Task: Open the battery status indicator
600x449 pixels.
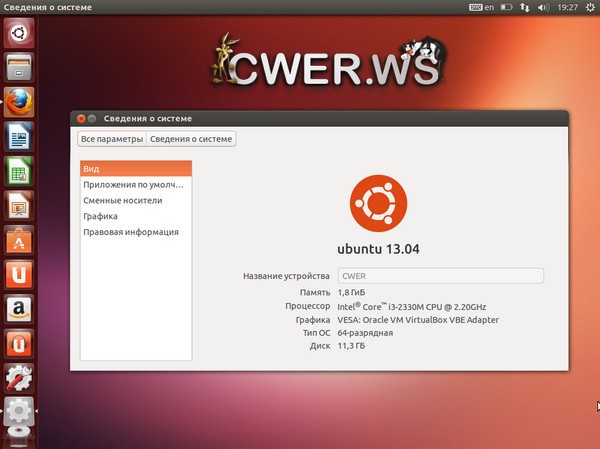Action: [507, 8]
